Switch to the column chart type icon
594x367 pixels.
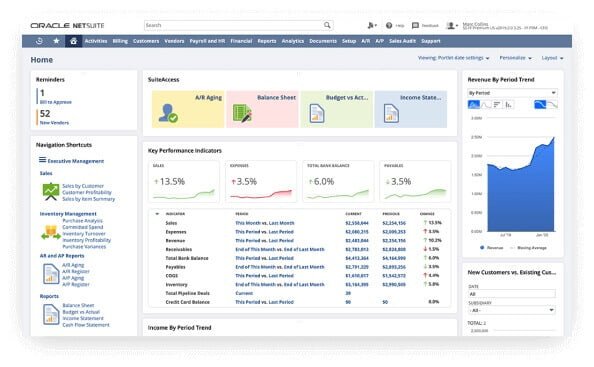pos(509,105)
